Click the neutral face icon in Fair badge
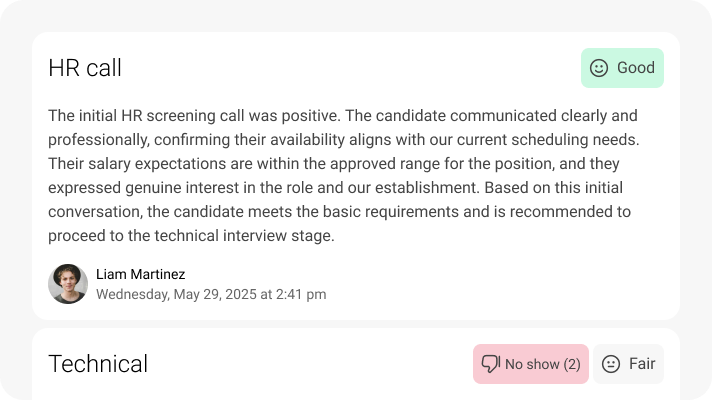712x400 pixels. pyautogui.click(x=611, y=364)
